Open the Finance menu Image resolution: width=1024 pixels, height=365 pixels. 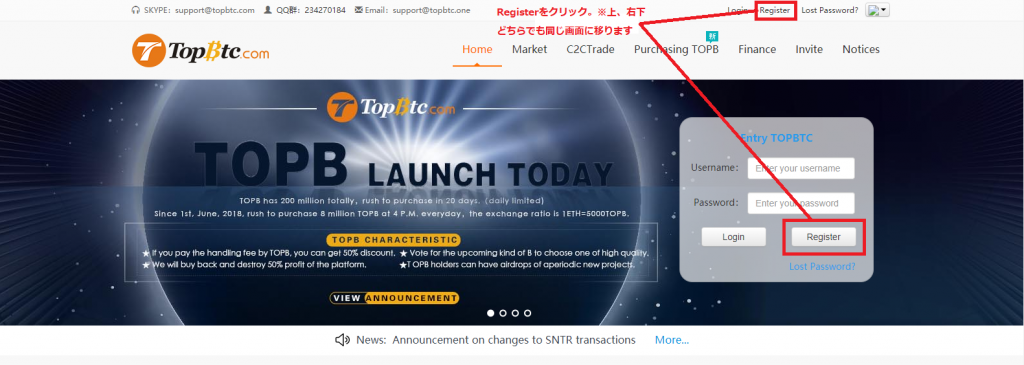click(757, 50)
